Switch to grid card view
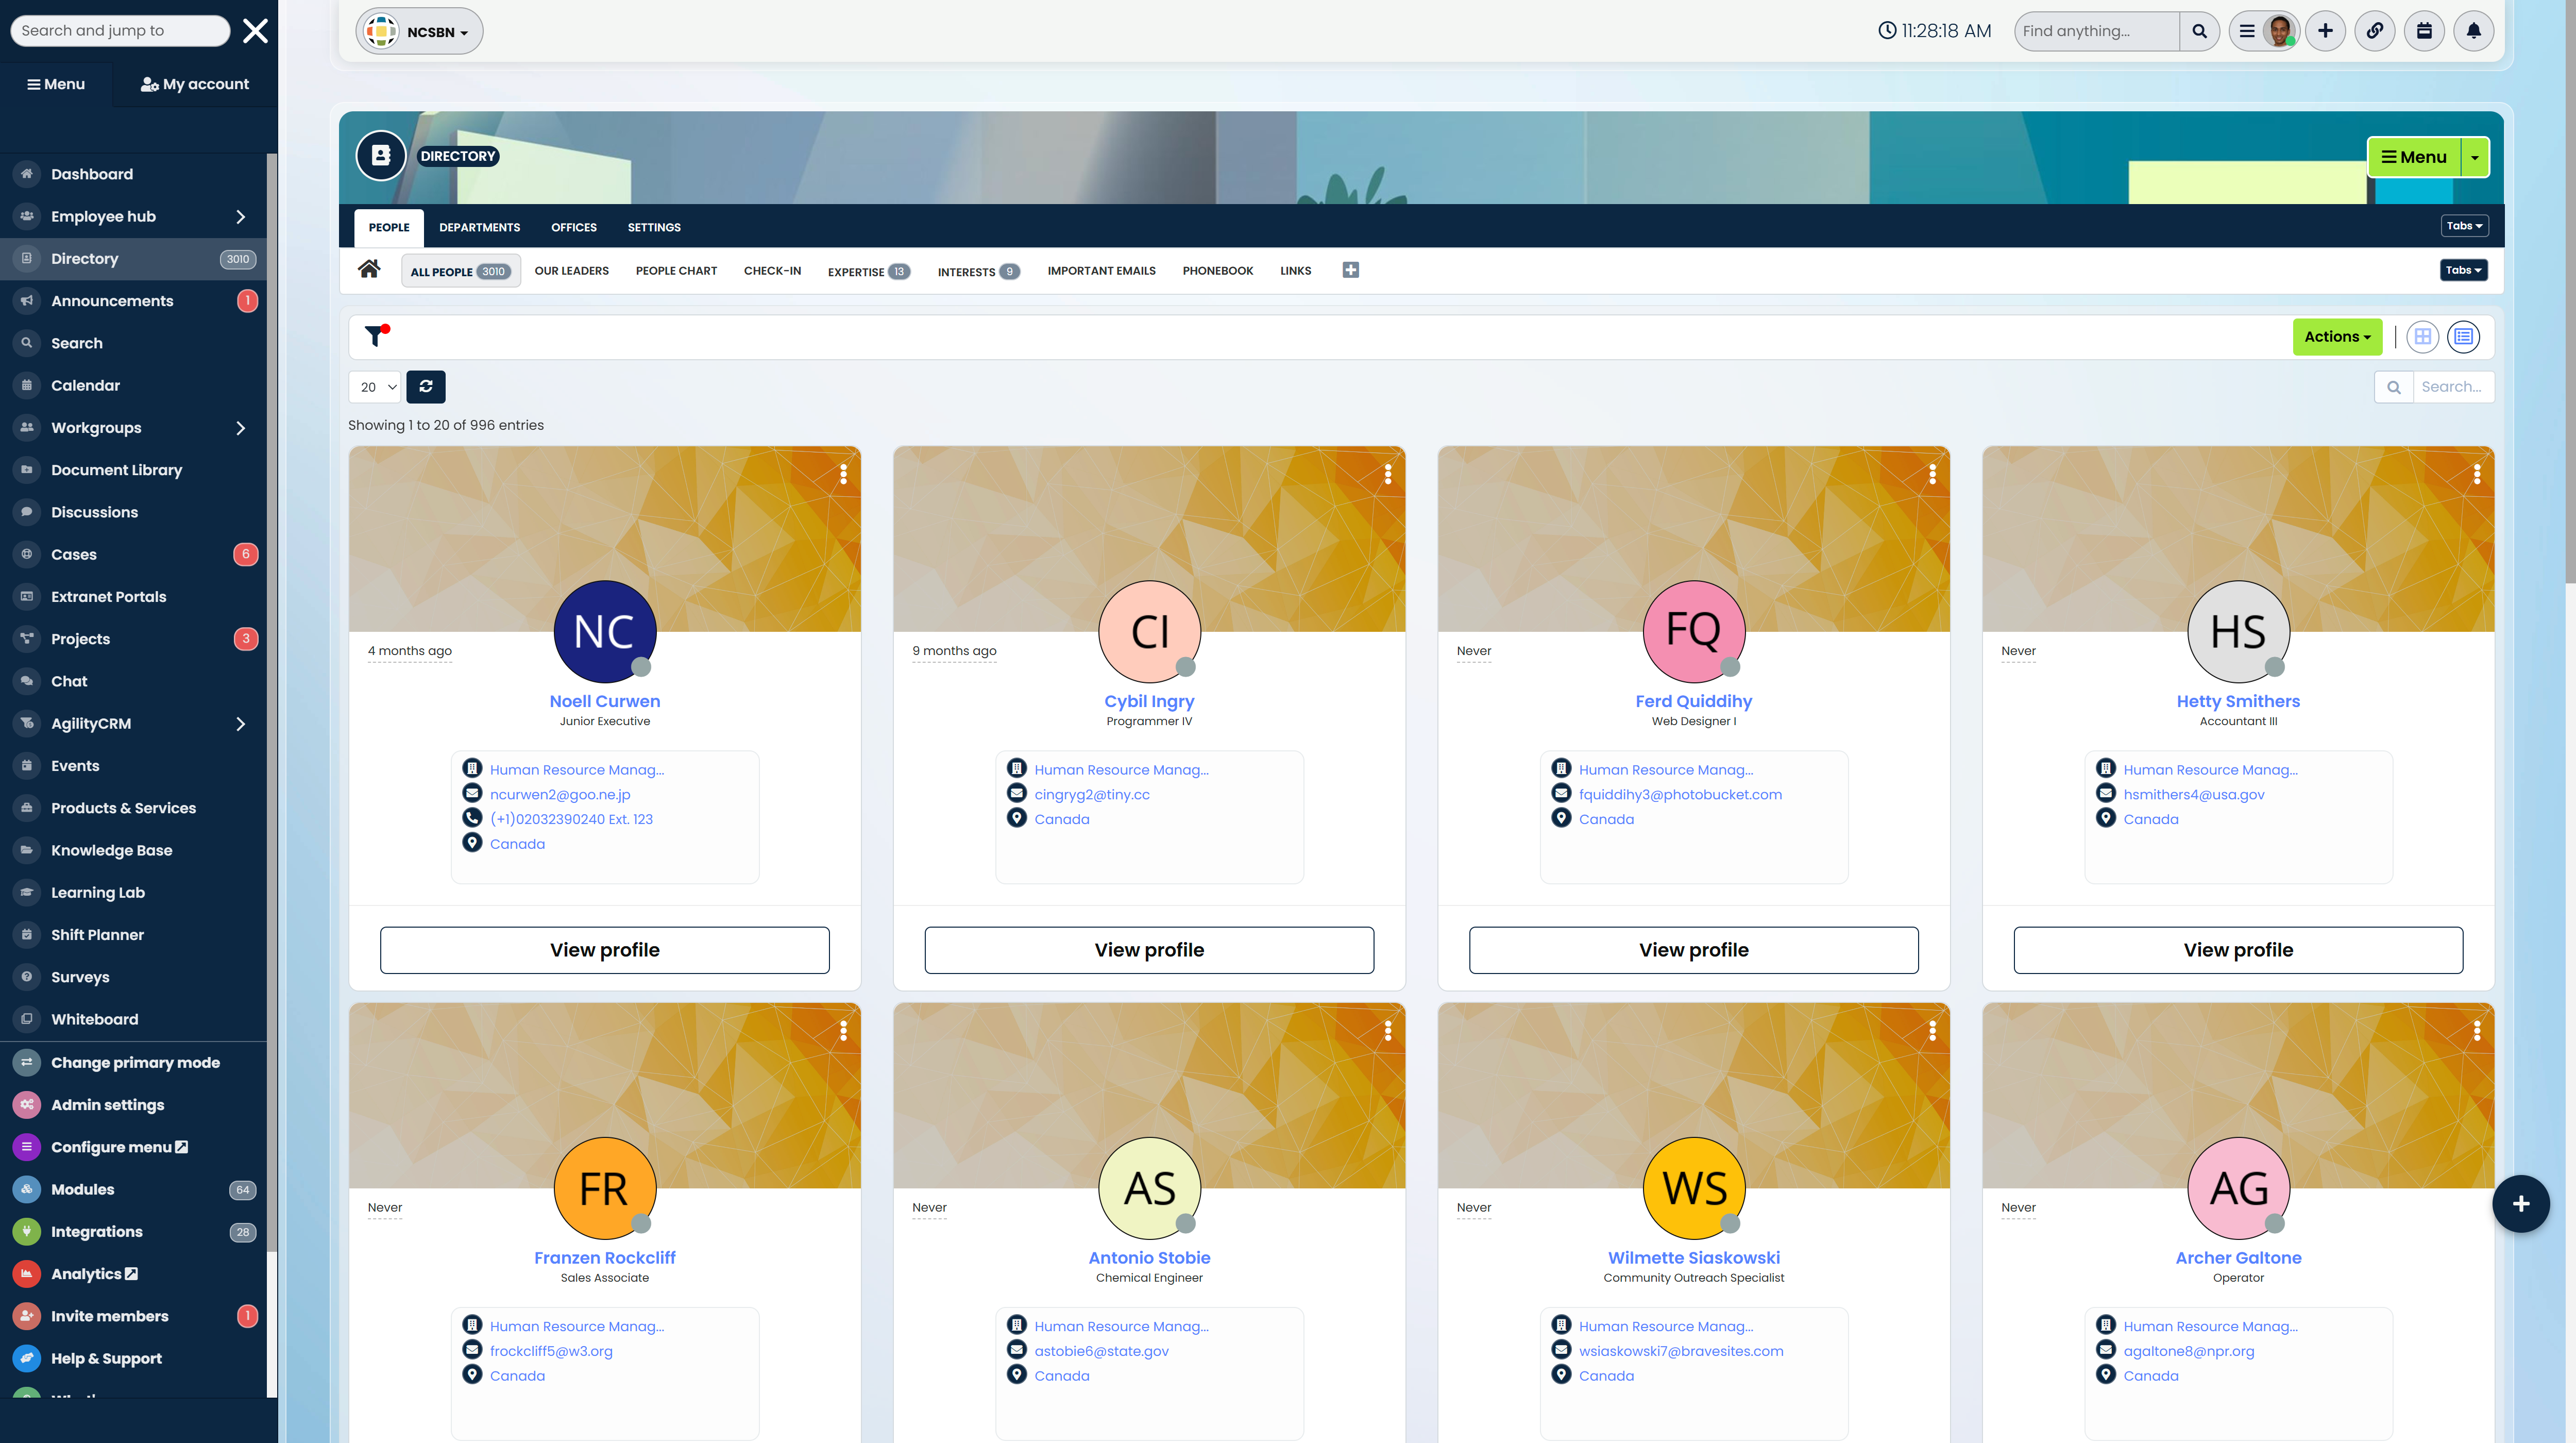The height and width of the screenshot is (1443, 2576). click(x=2422, y=337)
